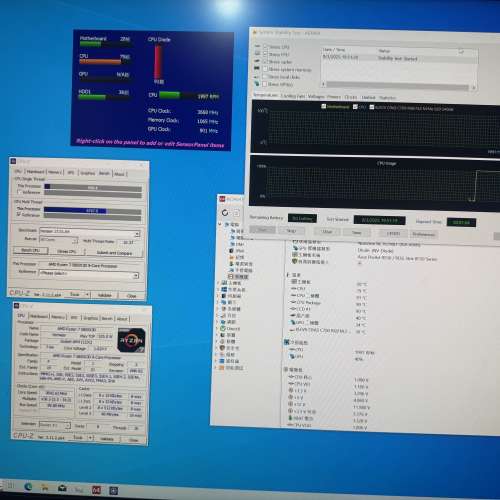Viewport: 500px width, 500px height.
Task: Enable the Stress local disks checkbox
Action: [266, 77]
